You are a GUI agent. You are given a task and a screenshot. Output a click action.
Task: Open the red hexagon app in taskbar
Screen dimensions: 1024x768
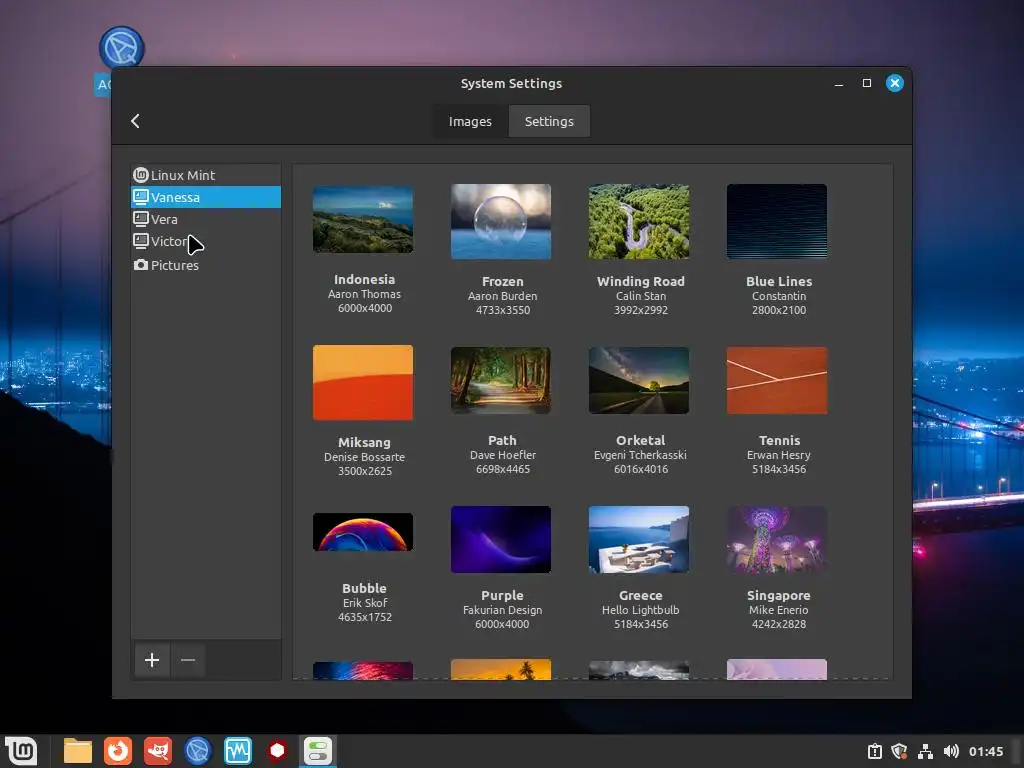click(278, 751)
